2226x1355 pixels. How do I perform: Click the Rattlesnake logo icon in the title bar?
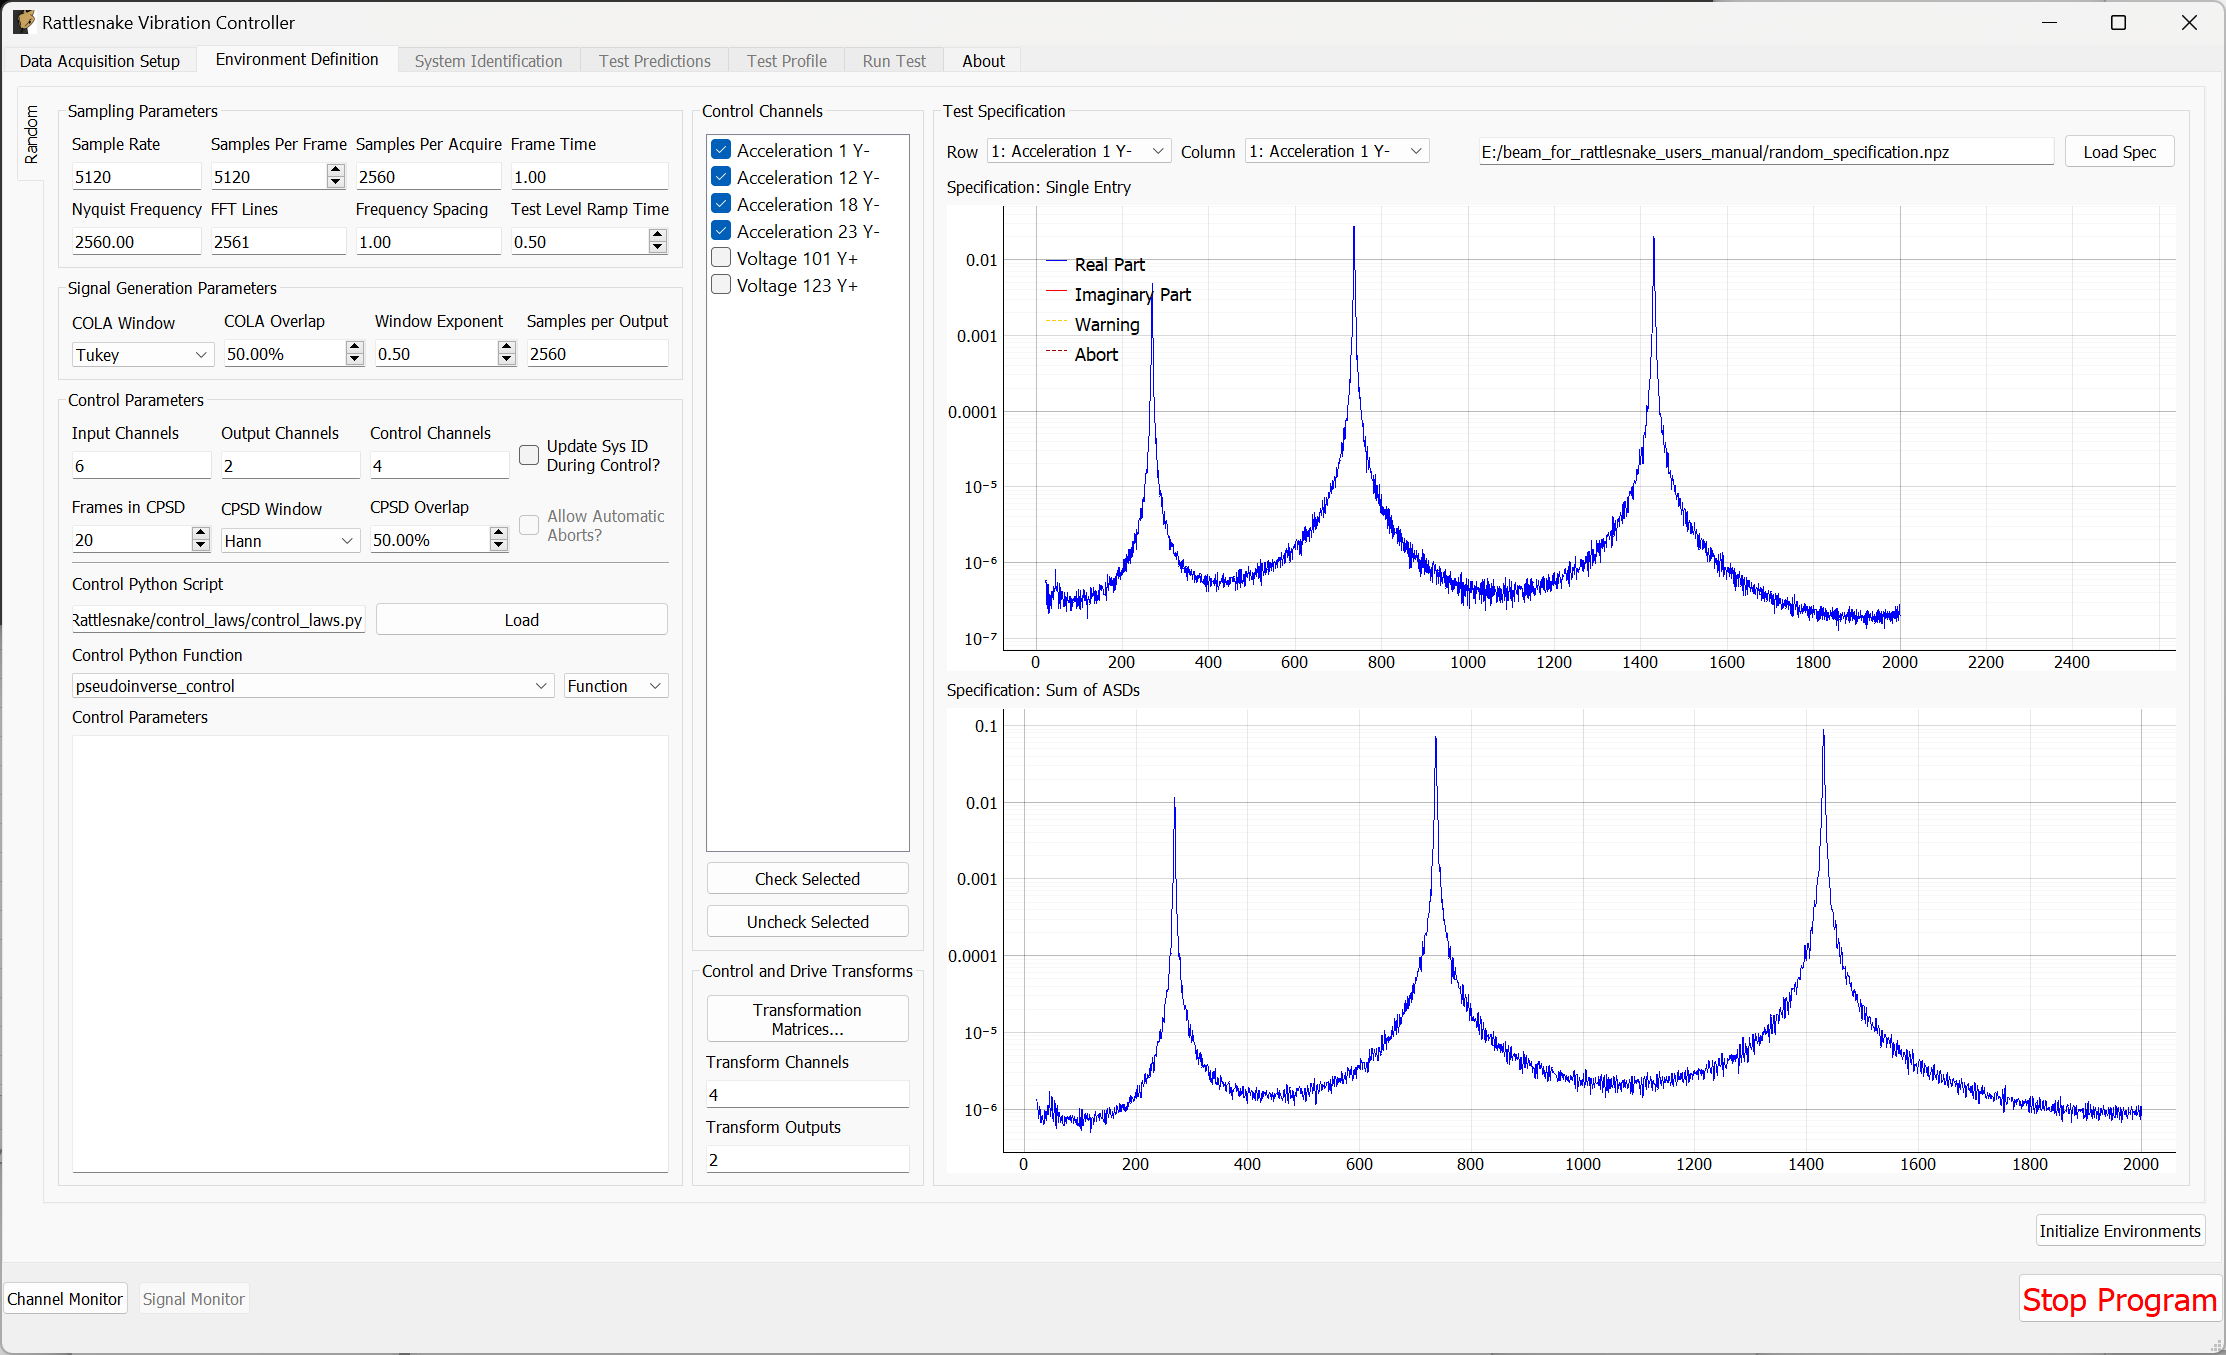pyautogui.click(x=22, y=21)
